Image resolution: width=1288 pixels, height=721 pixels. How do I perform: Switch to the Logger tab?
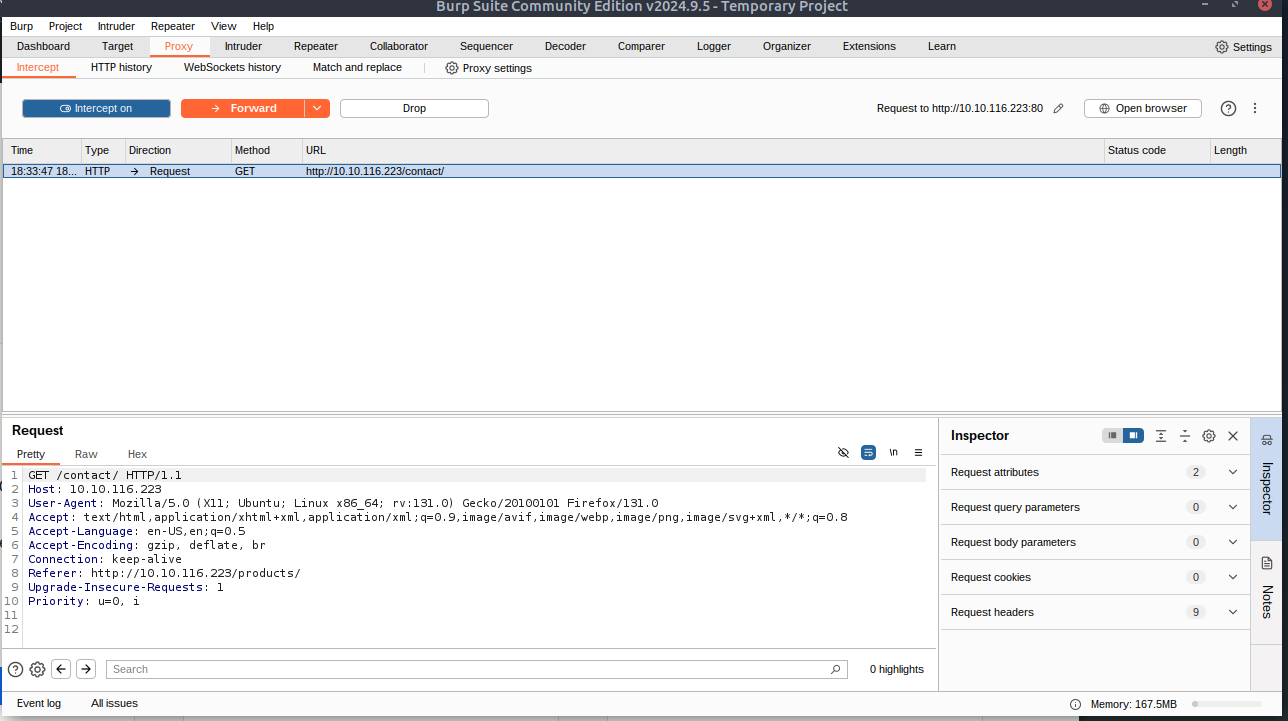(x=714, y=46)
